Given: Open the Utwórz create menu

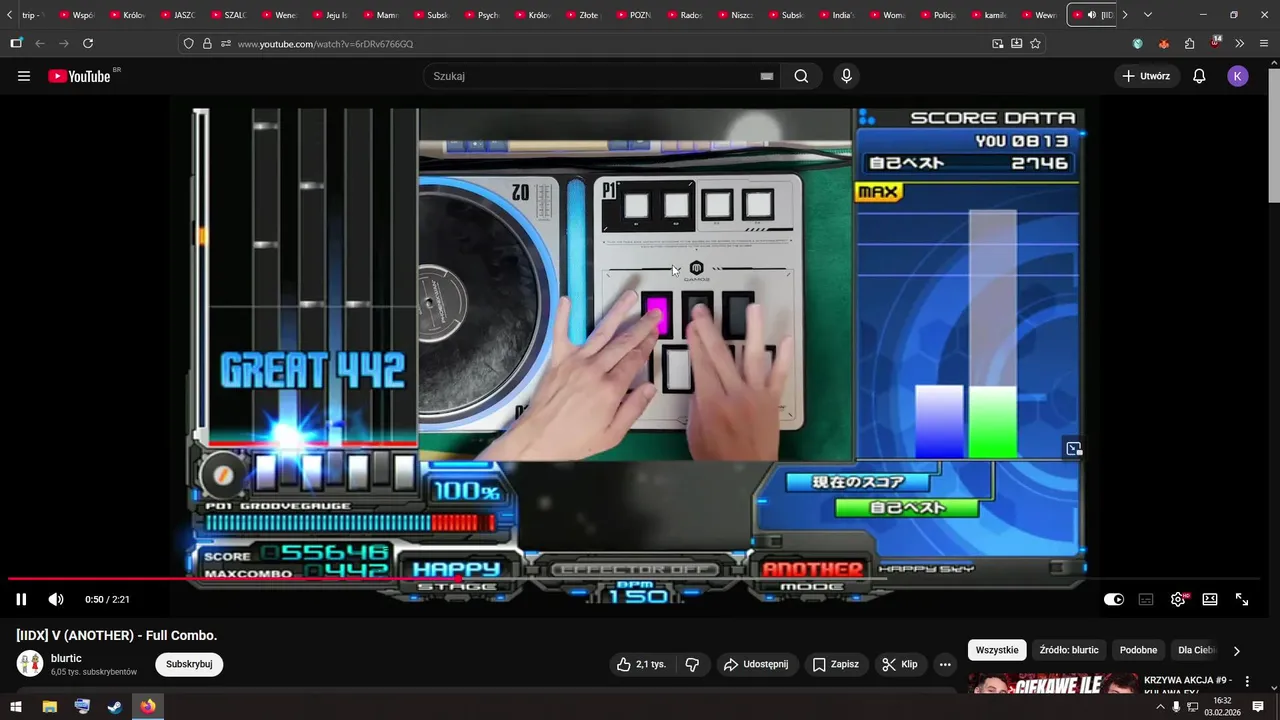Looking at the screenshot, I should click(1146, 76).
